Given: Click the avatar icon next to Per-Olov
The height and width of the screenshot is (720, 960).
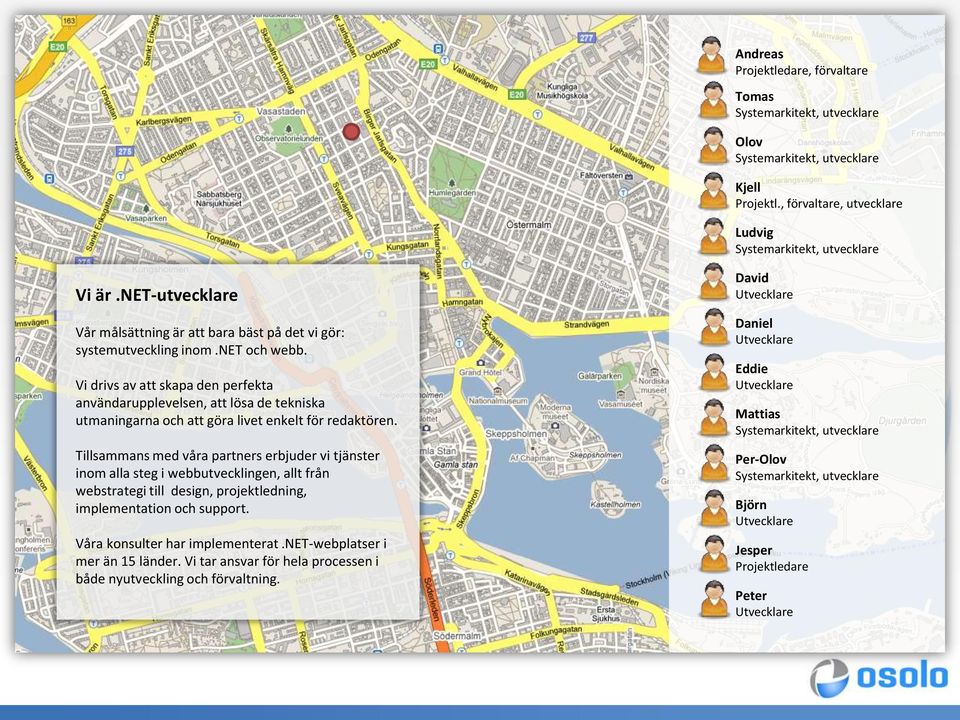Looking at the screenshot, I should [x=713, y=463].
